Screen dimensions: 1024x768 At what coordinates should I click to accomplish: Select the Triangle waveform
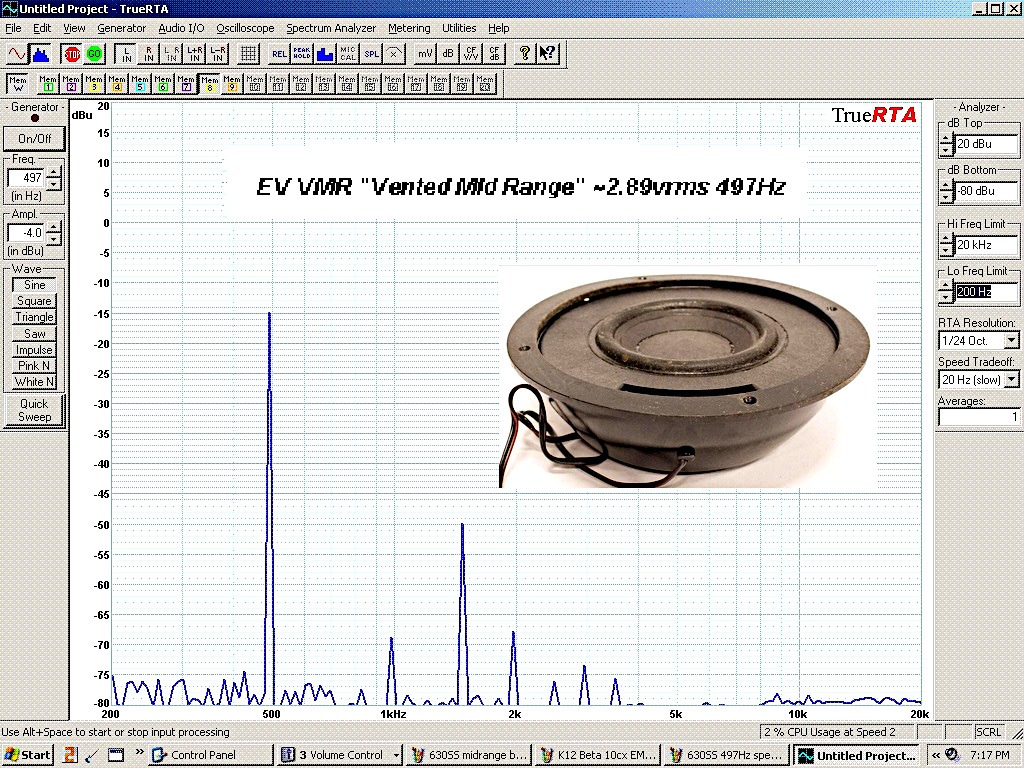point(34,317)
